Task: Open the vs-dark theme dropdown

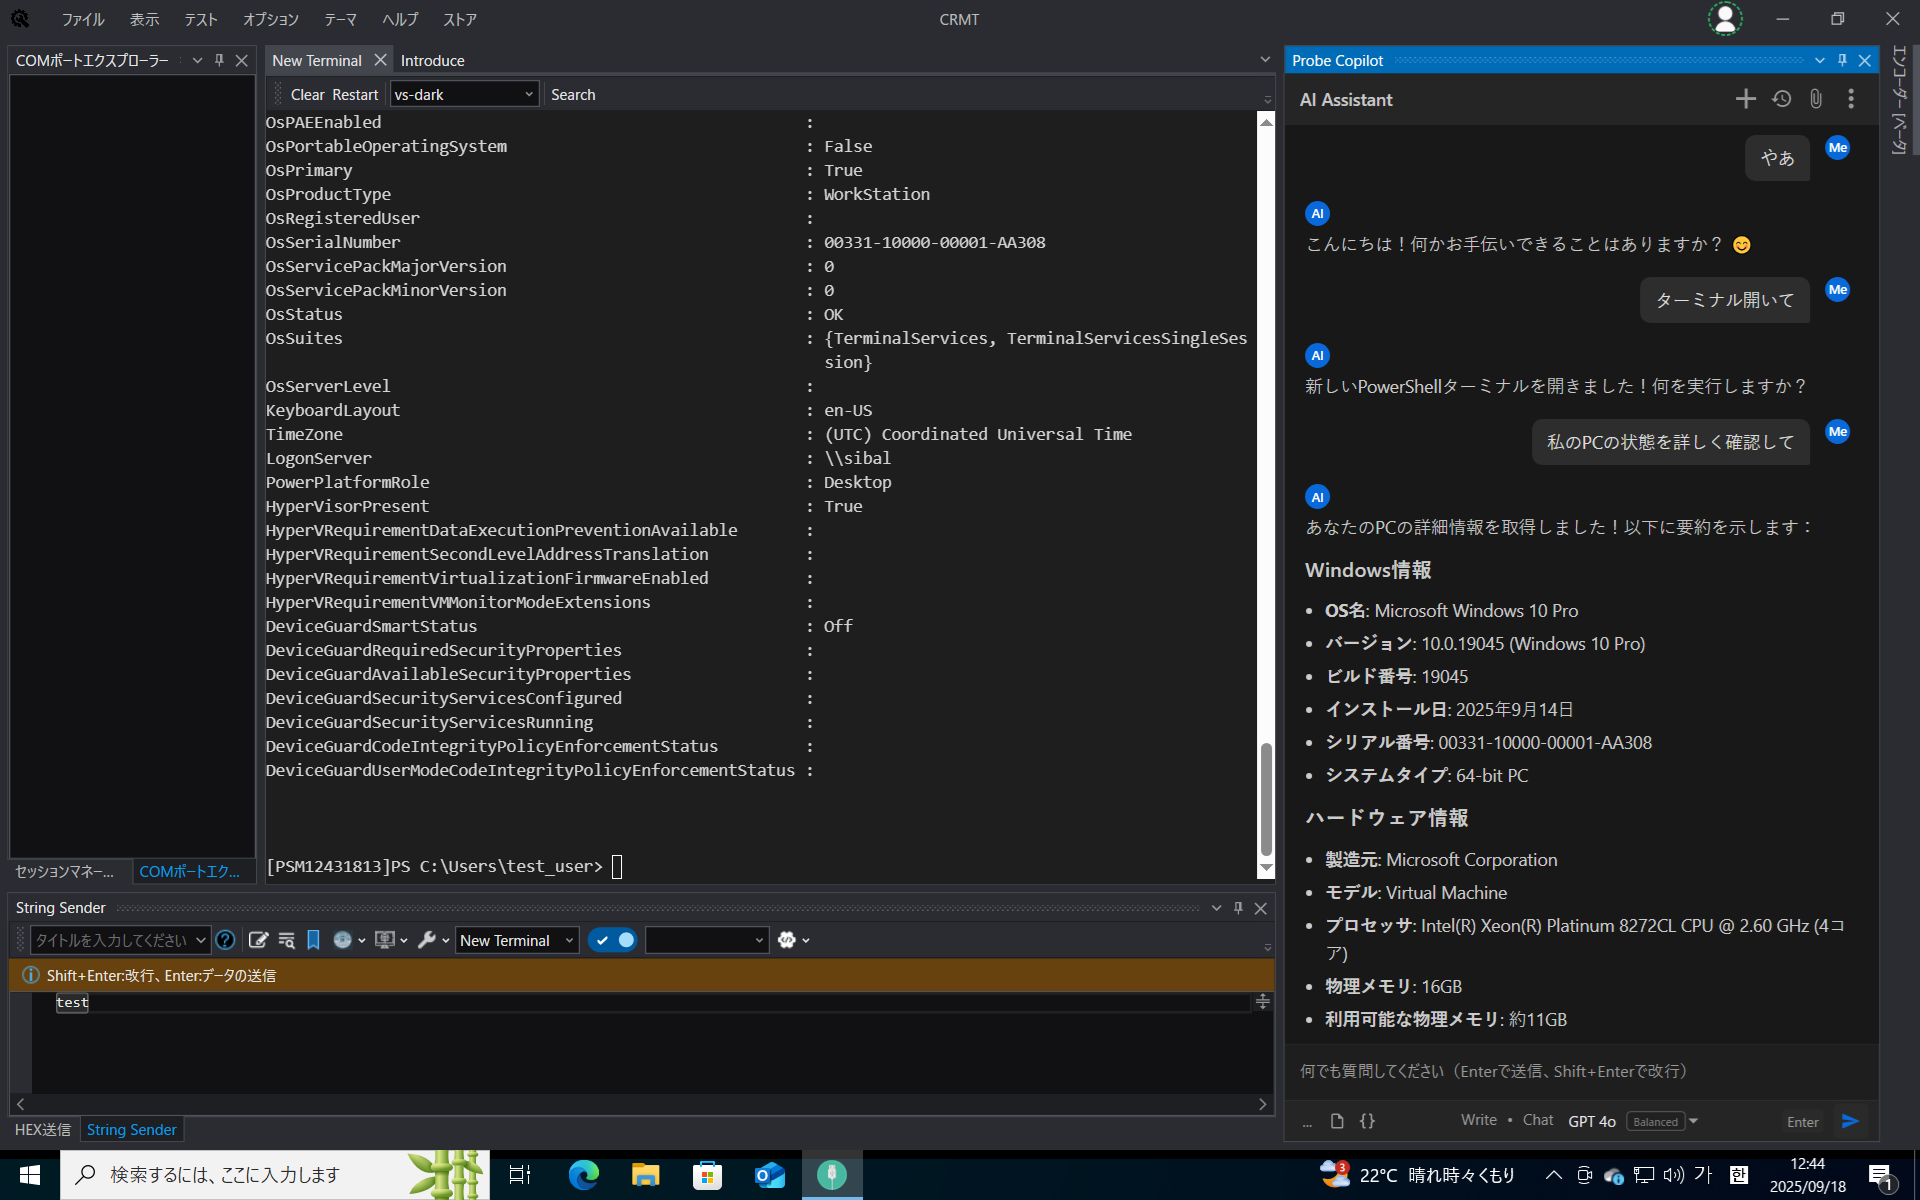Action: click(464, 94)
